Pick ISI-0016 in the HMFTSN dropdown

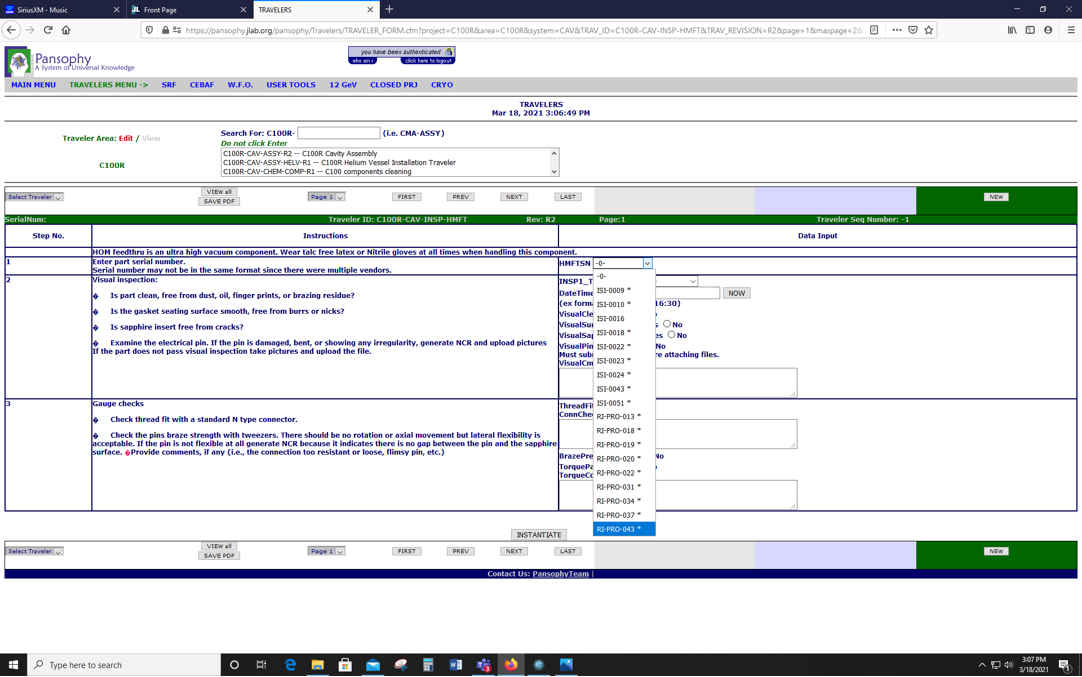pos(611,319)
